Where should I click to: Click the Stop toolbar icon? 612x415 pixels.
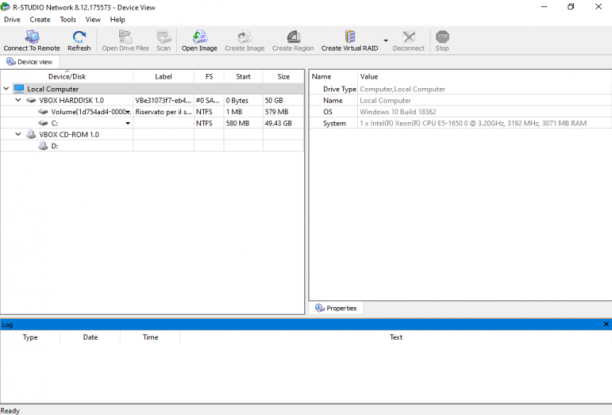442,37
